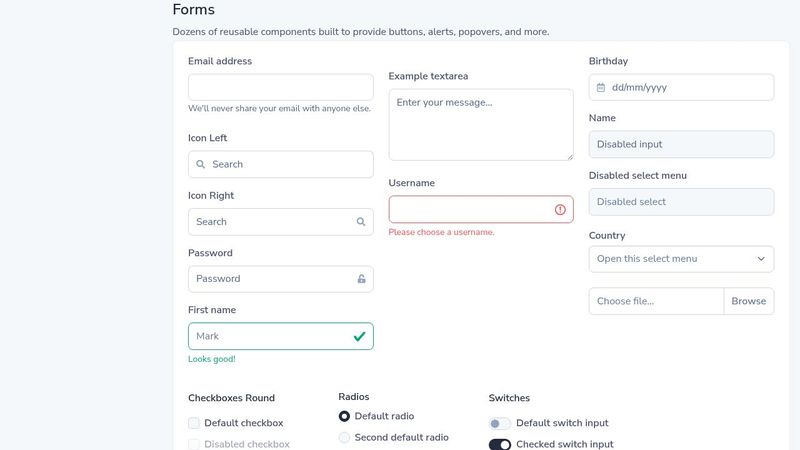Click the unlock icon in Password field
The height and width of the screenshot is (450, 800).
(x=361, y=279)
